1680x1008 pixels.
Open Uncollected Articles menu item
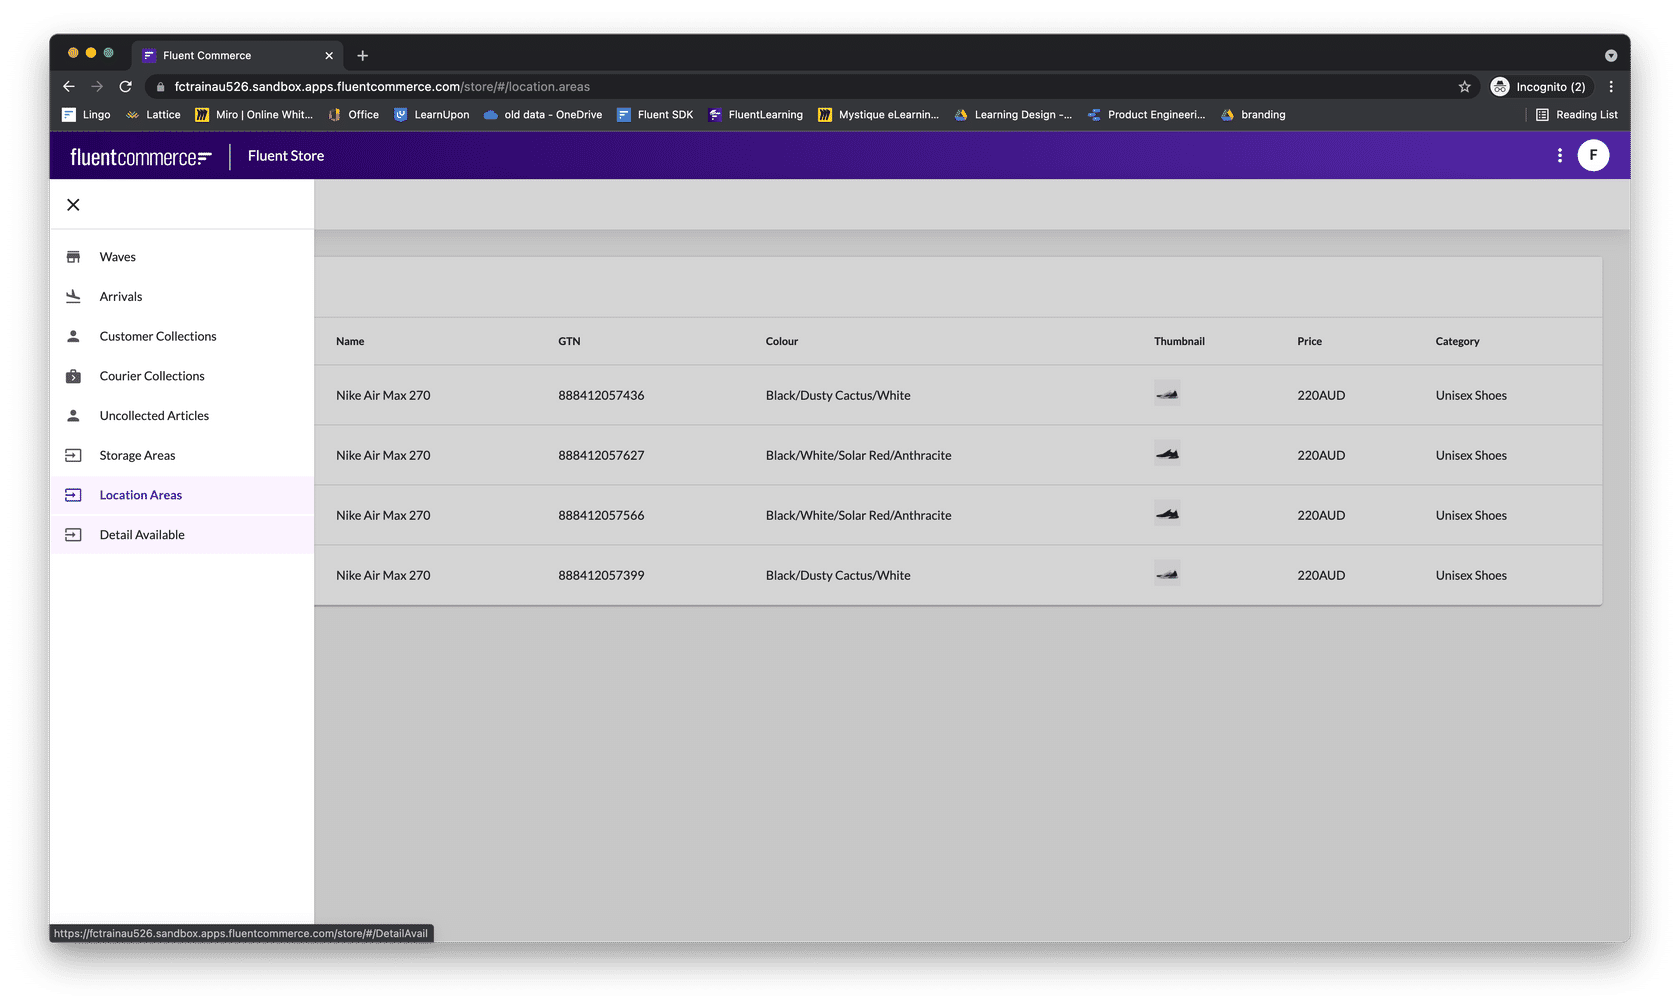pyautogui.click(x=154, y=416)
